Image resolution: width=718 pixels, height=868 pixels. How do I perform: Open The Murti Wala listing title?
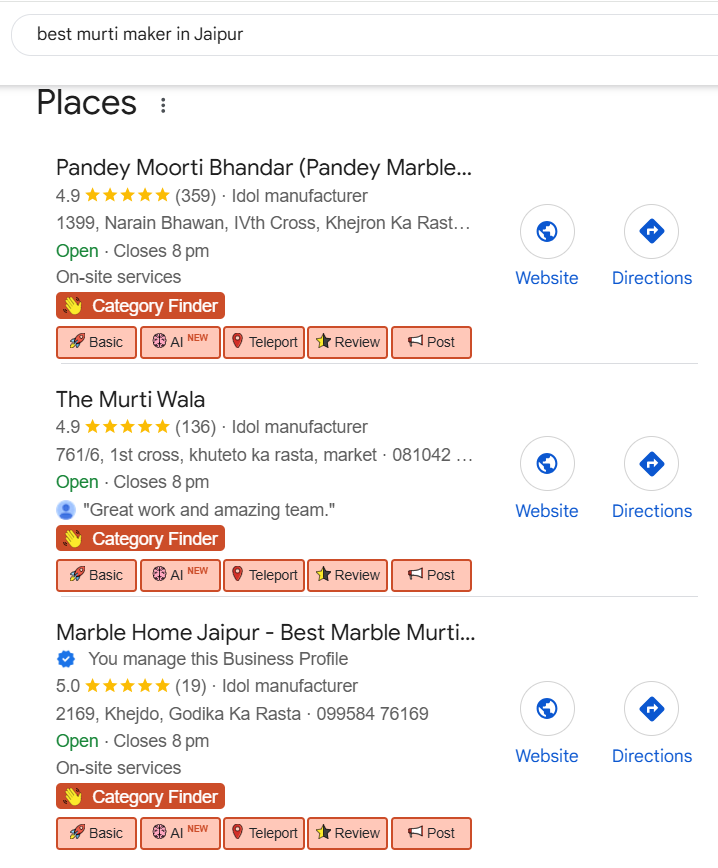click(x=131, y=400)
